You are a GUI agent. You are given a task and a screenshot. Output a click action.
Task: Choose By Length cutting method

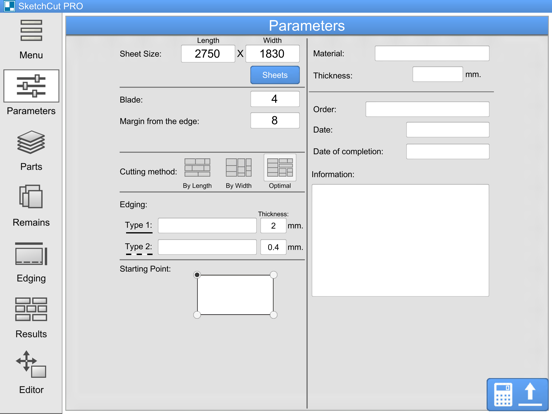click(x=197, y=173)
